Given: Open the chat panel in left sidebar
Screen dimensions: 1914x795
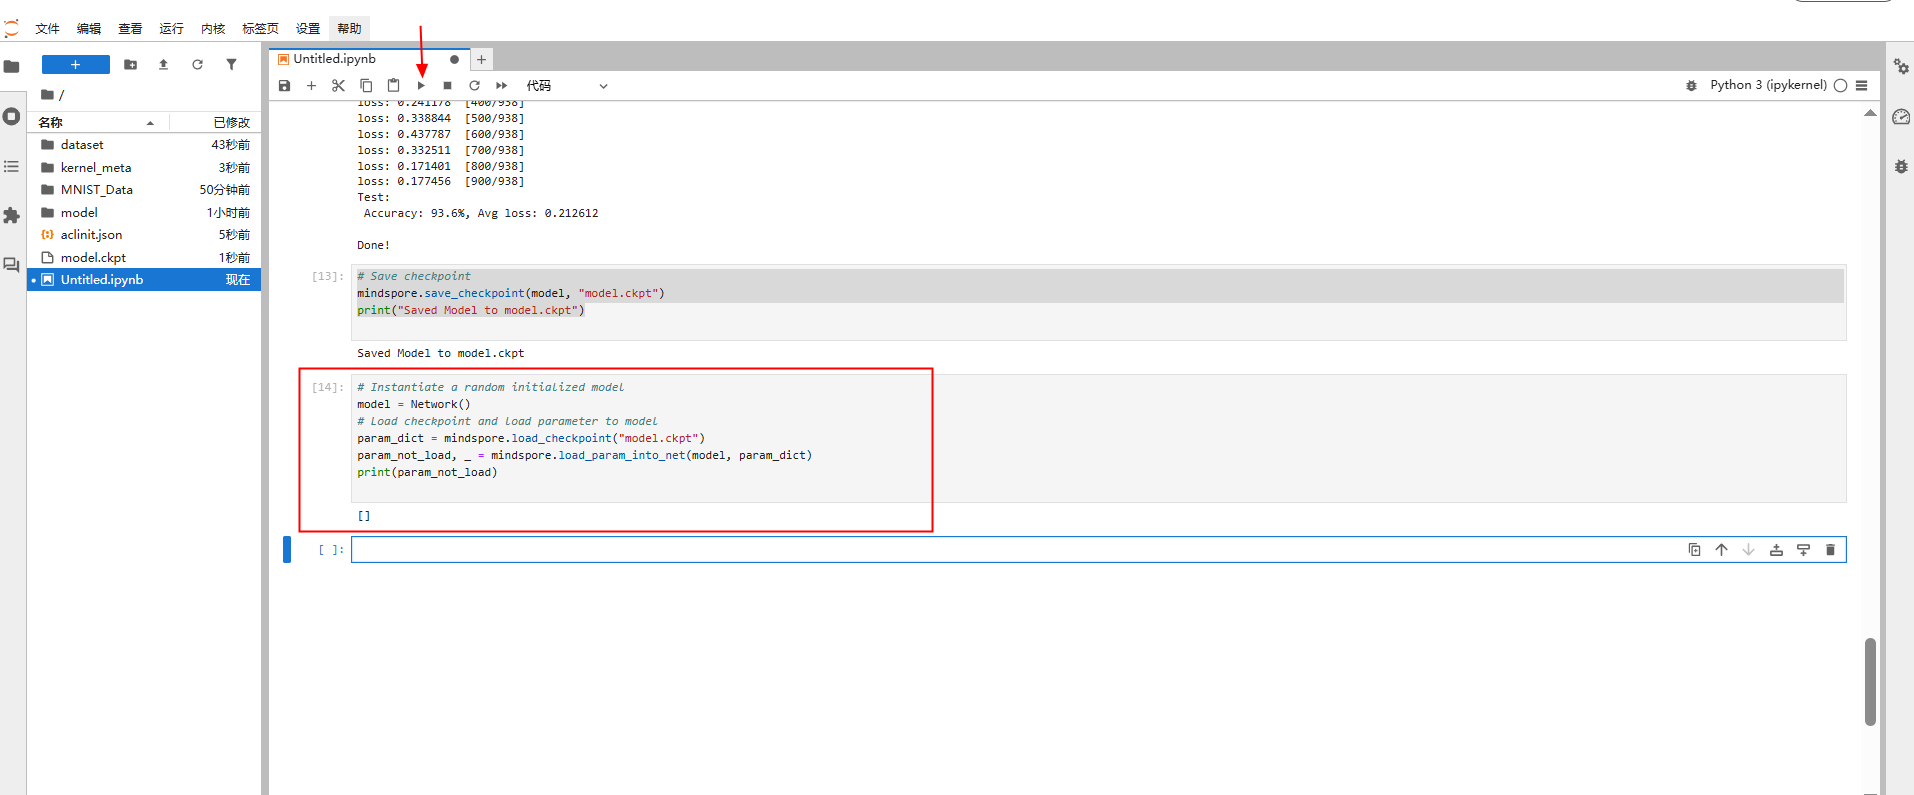Looking at the screenshot, I should 12,265.
